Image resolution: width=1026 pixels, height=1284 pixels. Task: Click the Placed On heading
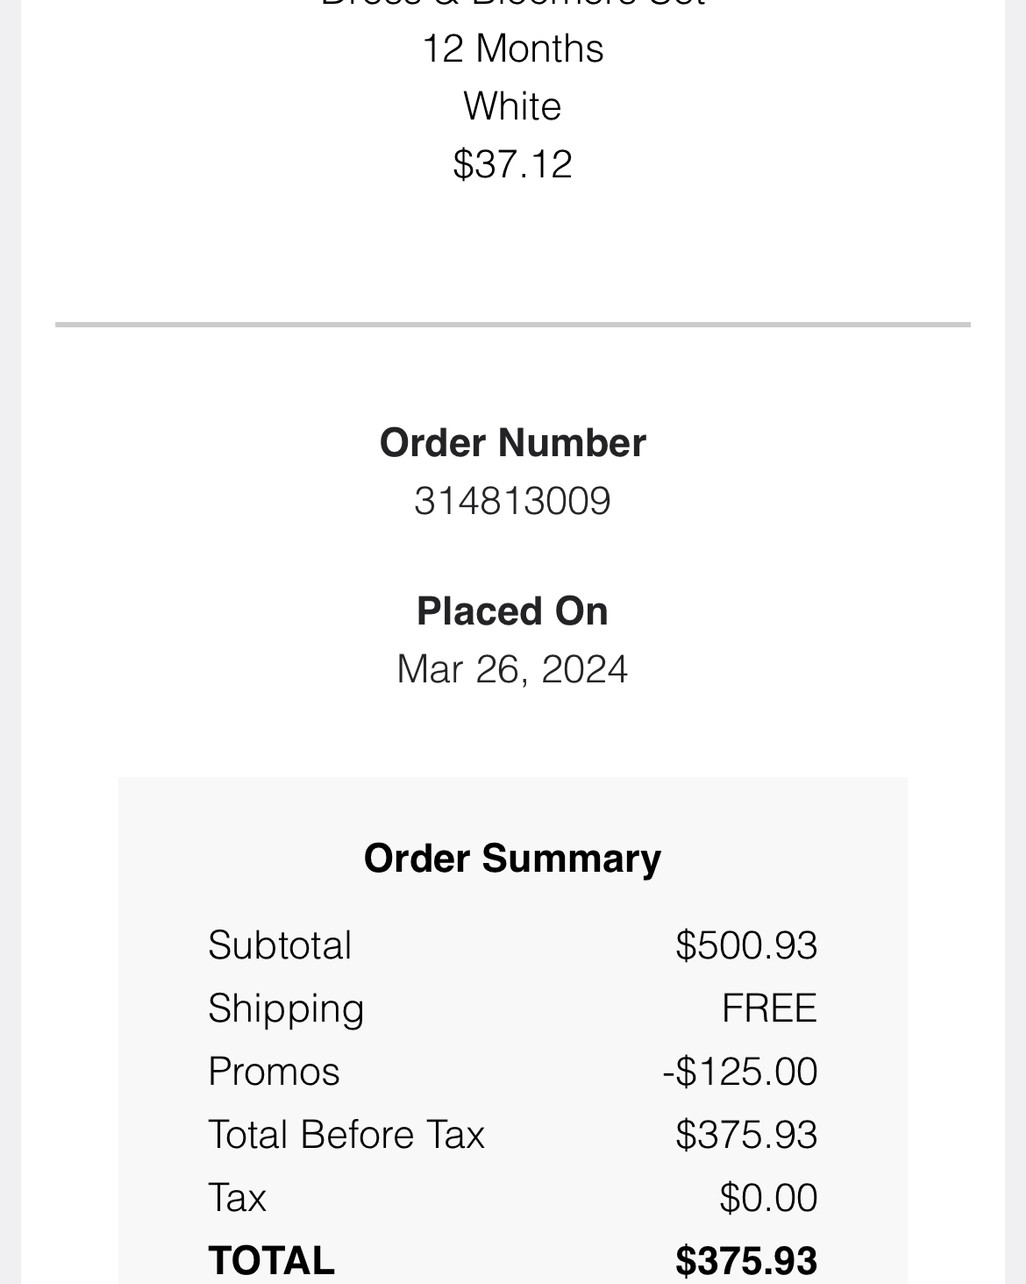click(512, 611)
